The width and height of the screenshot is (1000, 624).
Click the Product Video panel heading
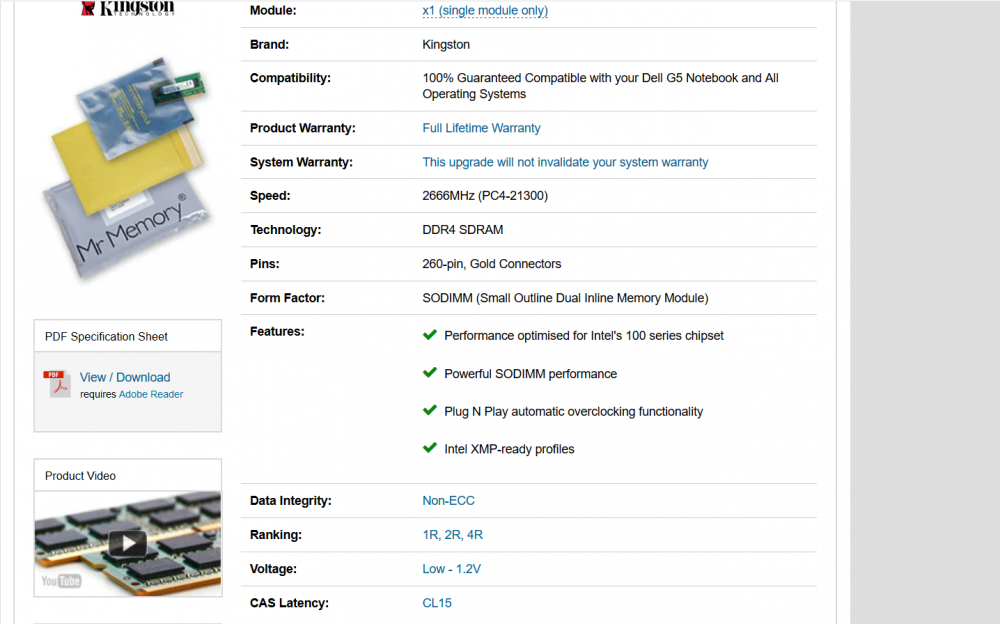(80, 476)
